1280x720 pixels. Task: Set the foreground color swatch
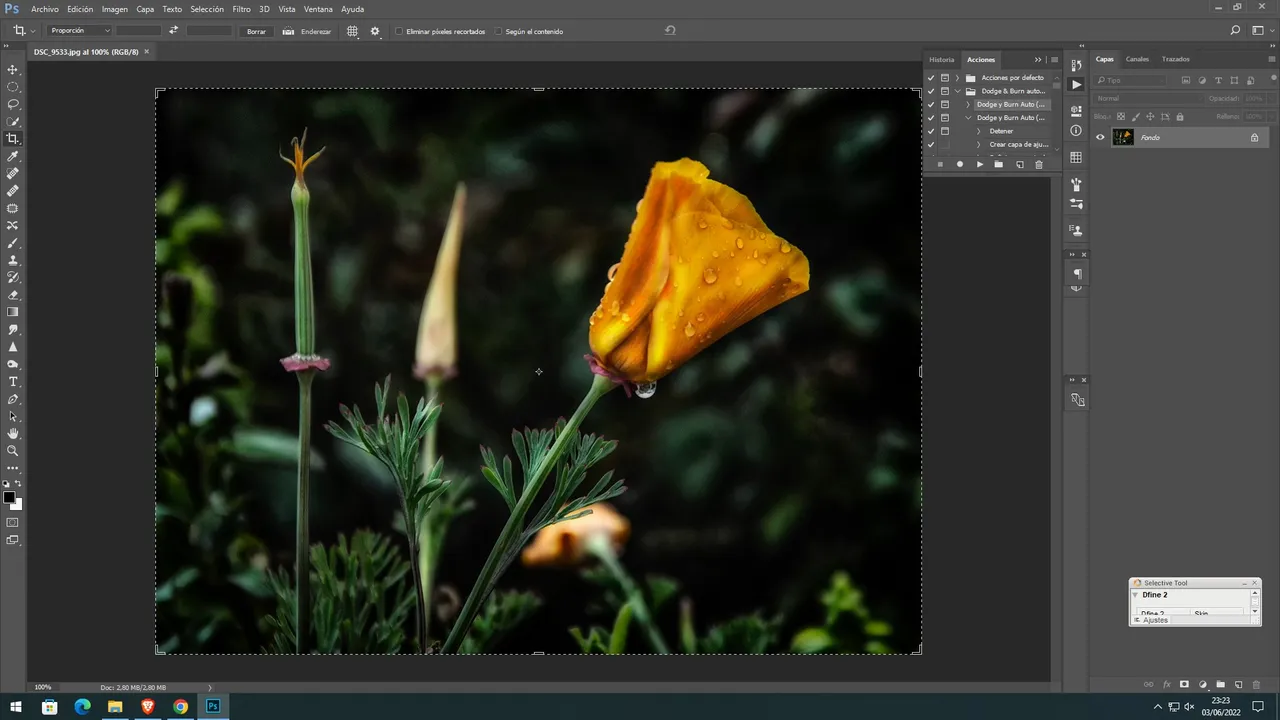click(x=9, y=497)
